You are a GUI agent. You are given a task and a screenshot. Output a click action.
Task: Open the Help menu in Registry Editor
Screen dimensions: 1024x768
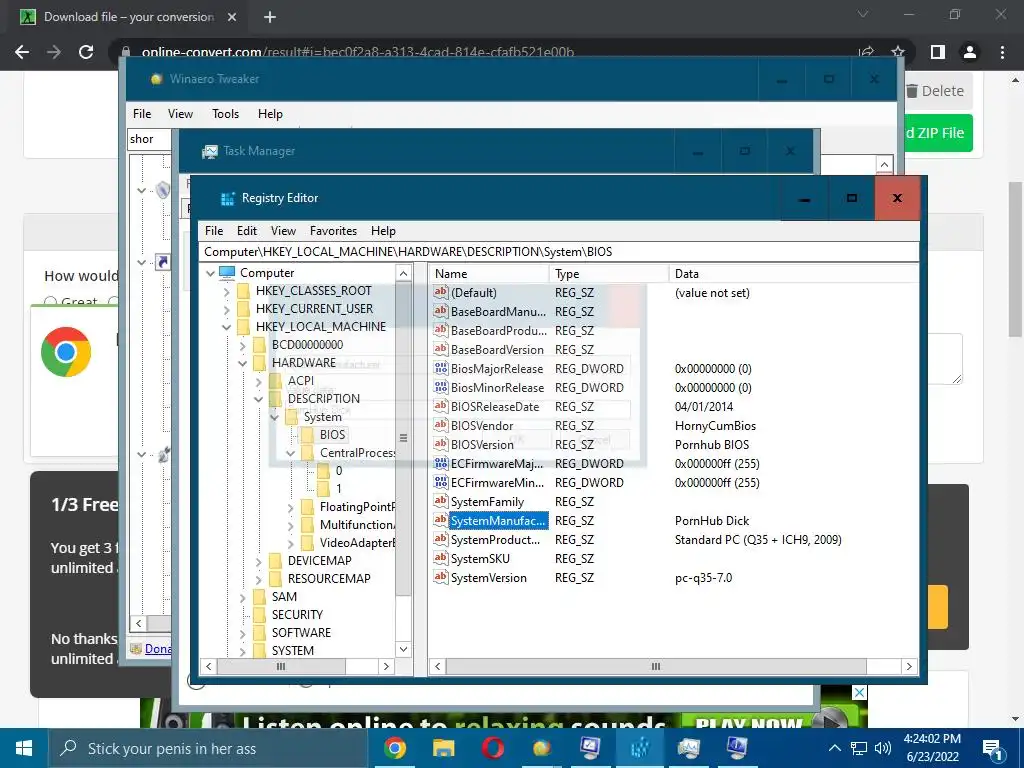click(383, 231)
